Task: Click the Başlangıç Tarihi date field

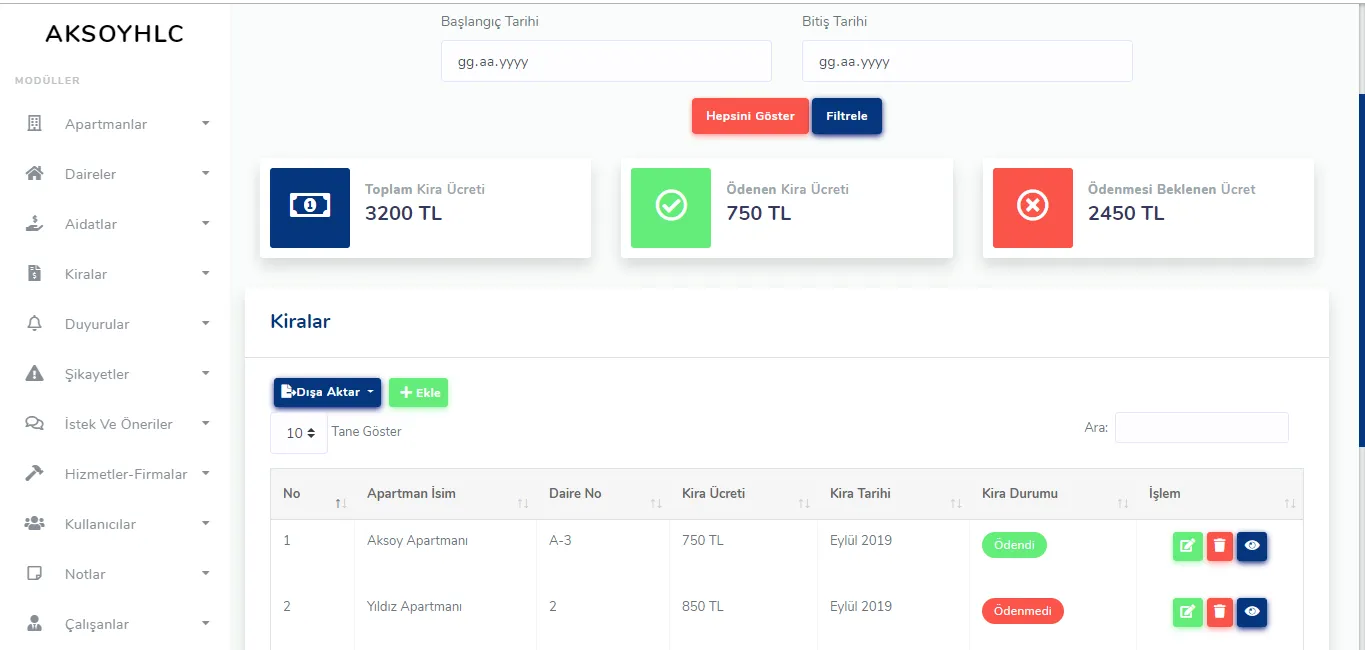Action: click(606, 61)
